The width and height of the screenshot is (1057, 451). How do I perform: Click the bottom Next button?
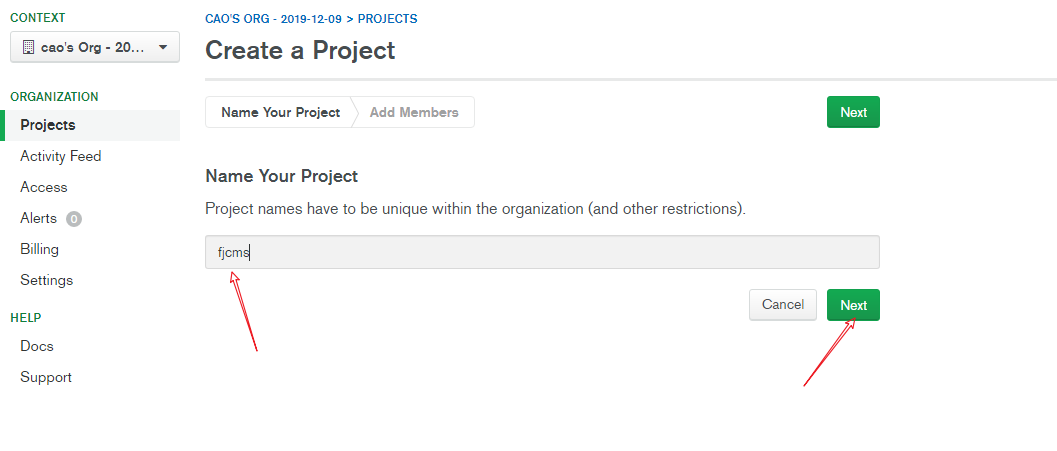tap(853, 305)
